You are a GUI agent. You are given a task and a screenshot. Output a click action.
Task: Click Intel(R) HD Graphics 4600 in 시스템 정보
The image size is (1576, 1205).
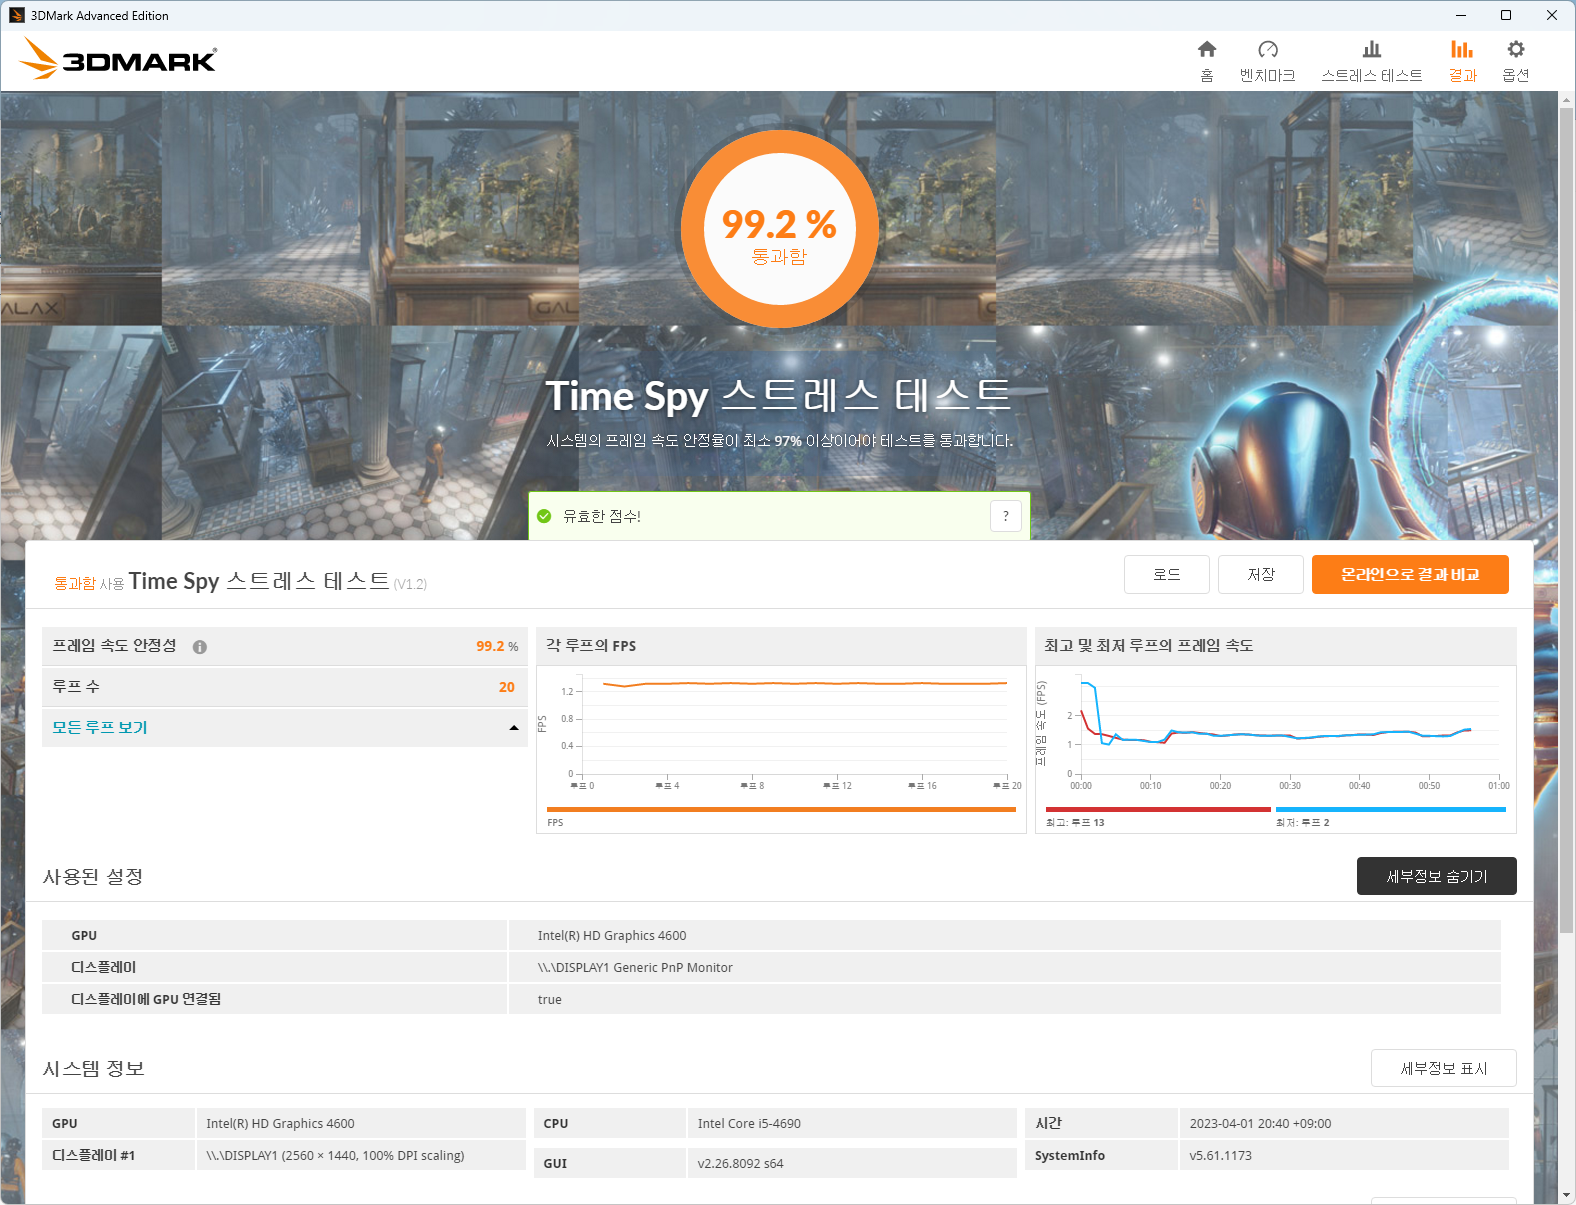pyautogui.click(x=280, y=1124)
